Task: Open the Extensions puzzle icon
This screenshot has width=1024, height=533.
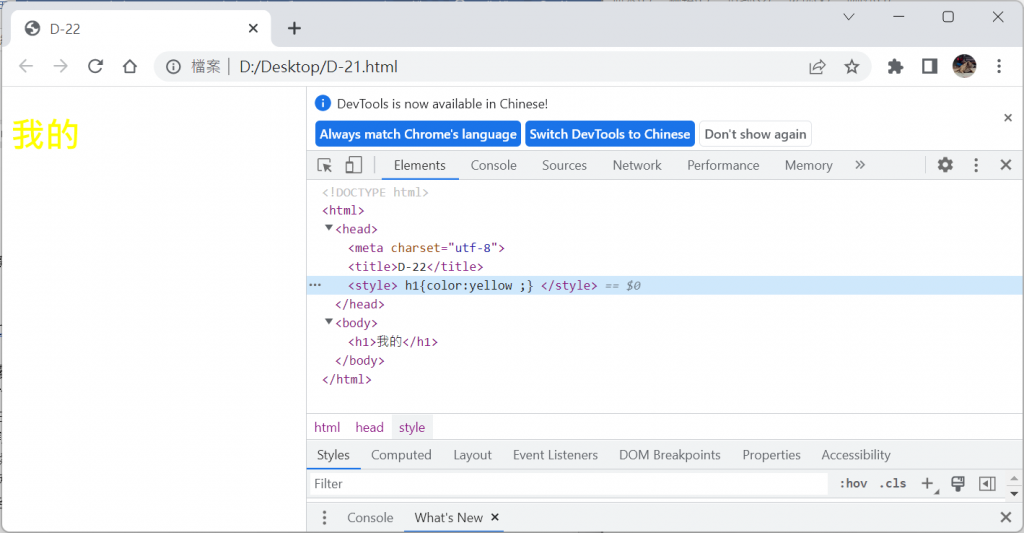Action: pos(895,66)
